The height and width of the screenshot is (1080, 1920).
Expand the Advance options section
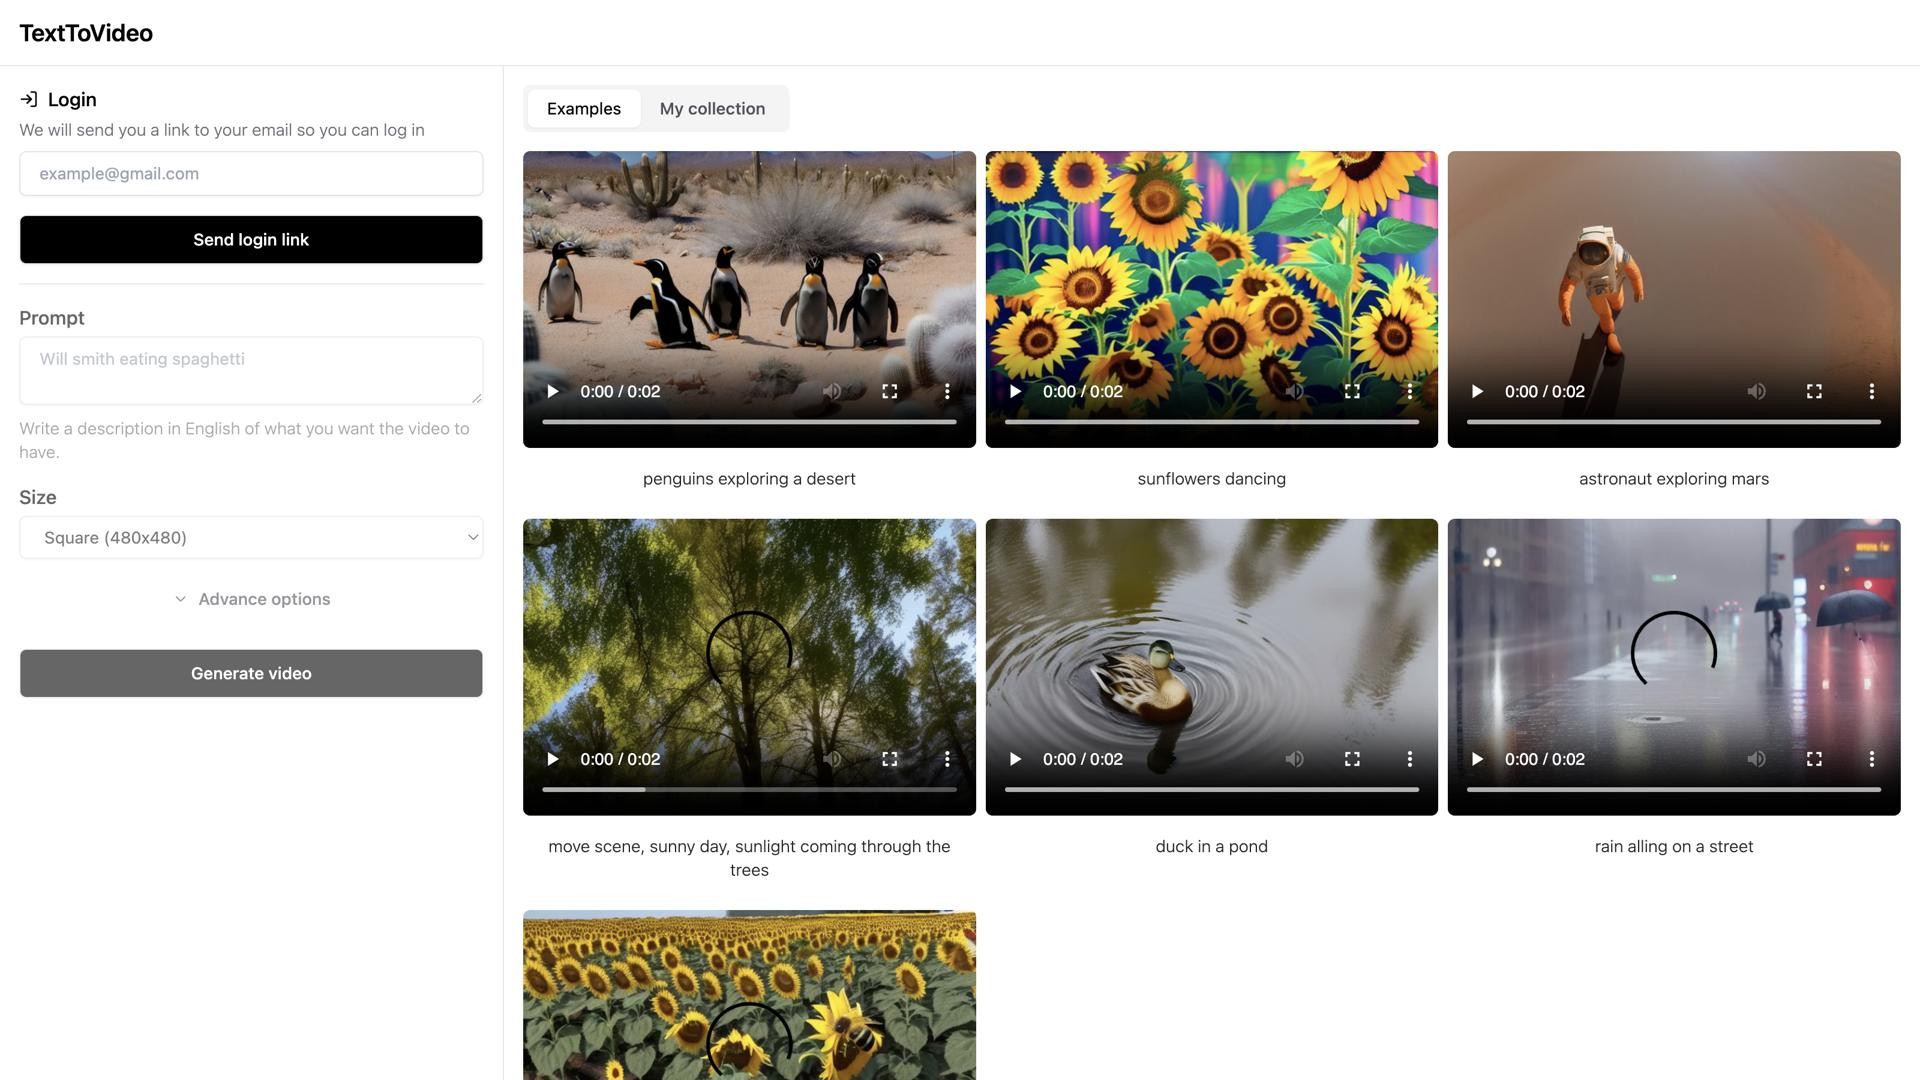(x=251, y=599)
